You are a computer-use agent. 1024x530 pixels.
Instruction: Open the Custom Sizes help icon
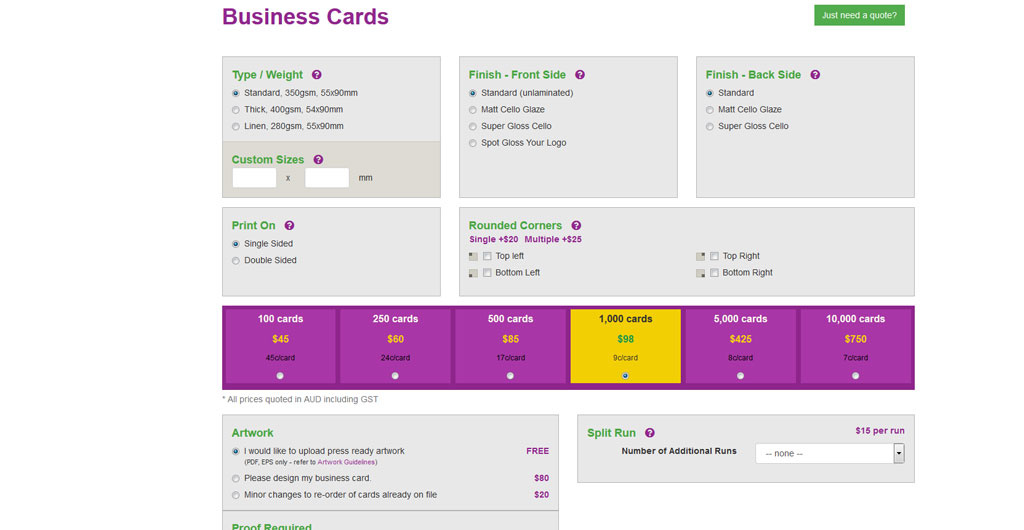pyautogui.click(x=318, y=160)
